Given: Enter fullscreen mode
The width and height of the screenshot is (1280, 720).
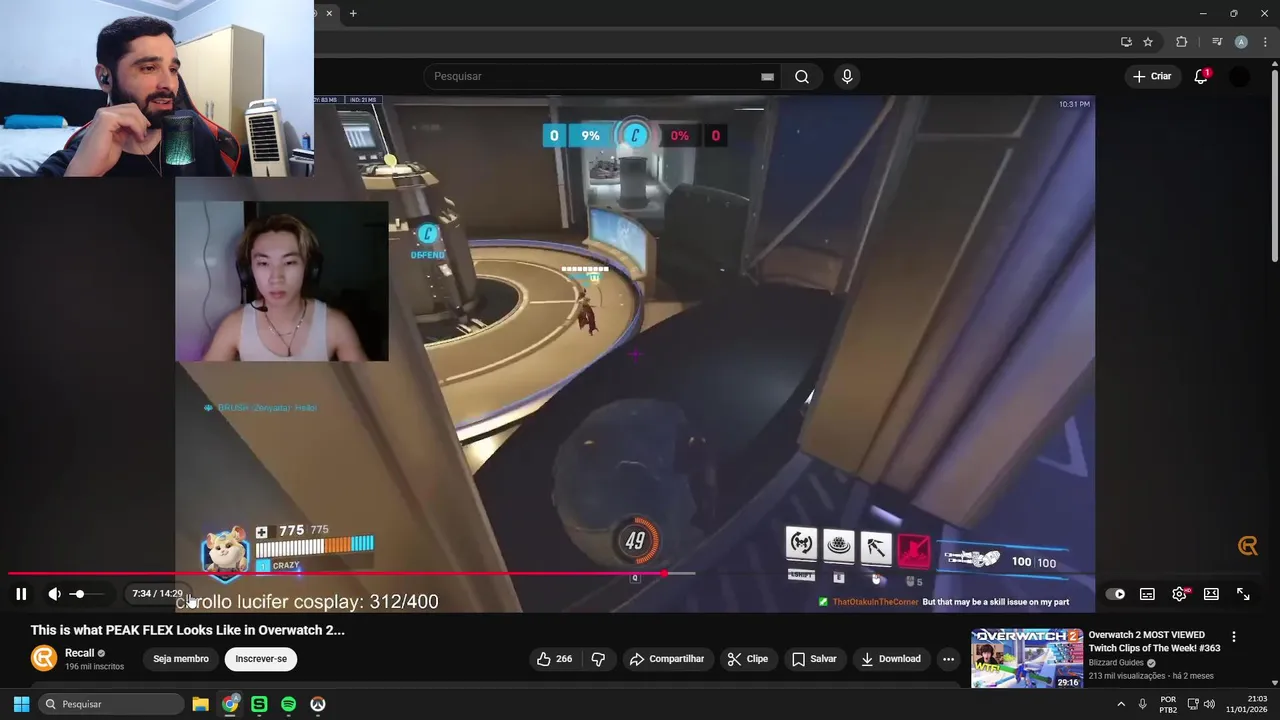Looking at the screenshot, I should pyautogui.click(x=1243, y=594).
